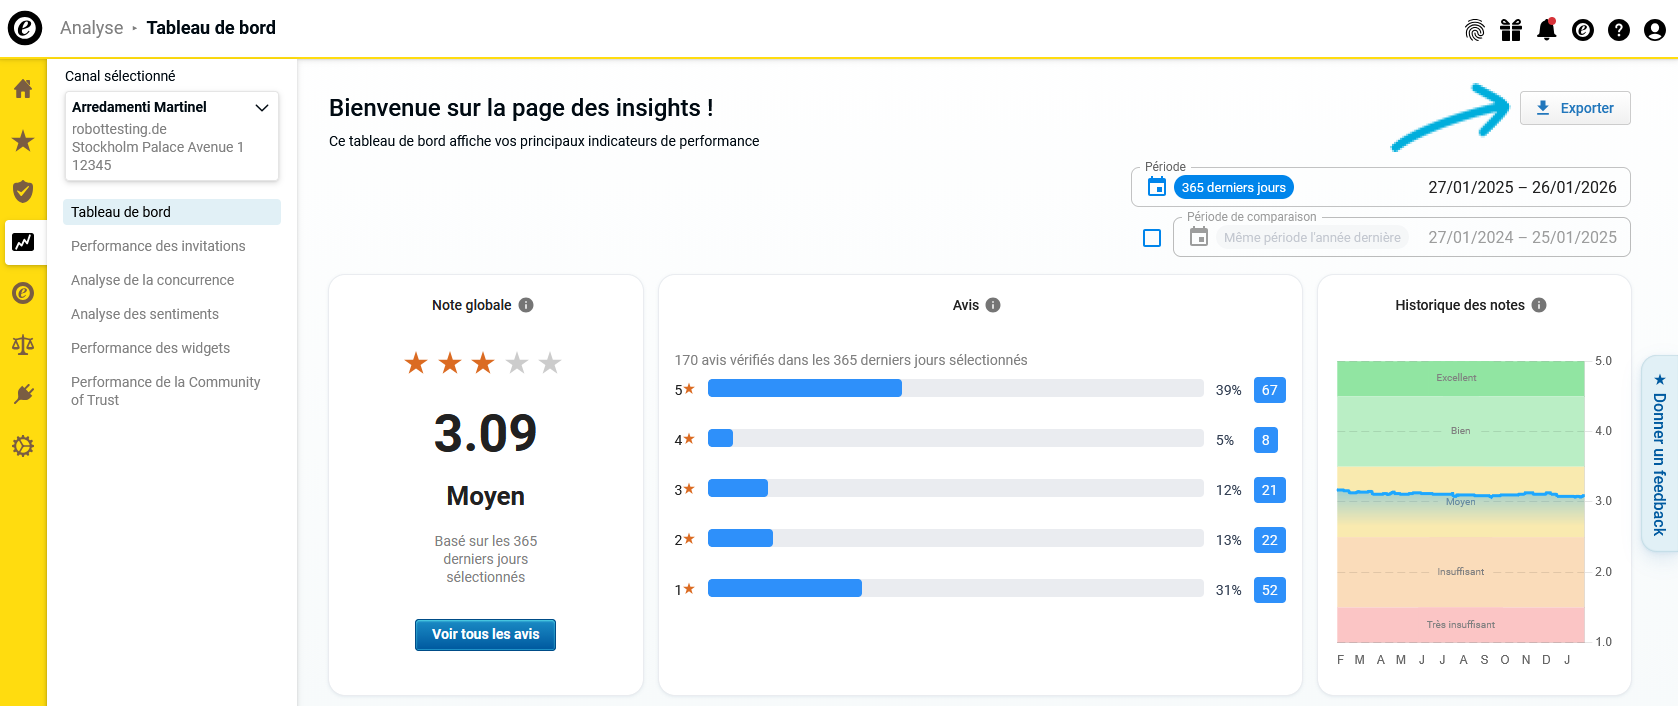Viewport: 1678px width, 706px height.
Task: Open the user account profile icon
Action: click(x=1654, y=30)
